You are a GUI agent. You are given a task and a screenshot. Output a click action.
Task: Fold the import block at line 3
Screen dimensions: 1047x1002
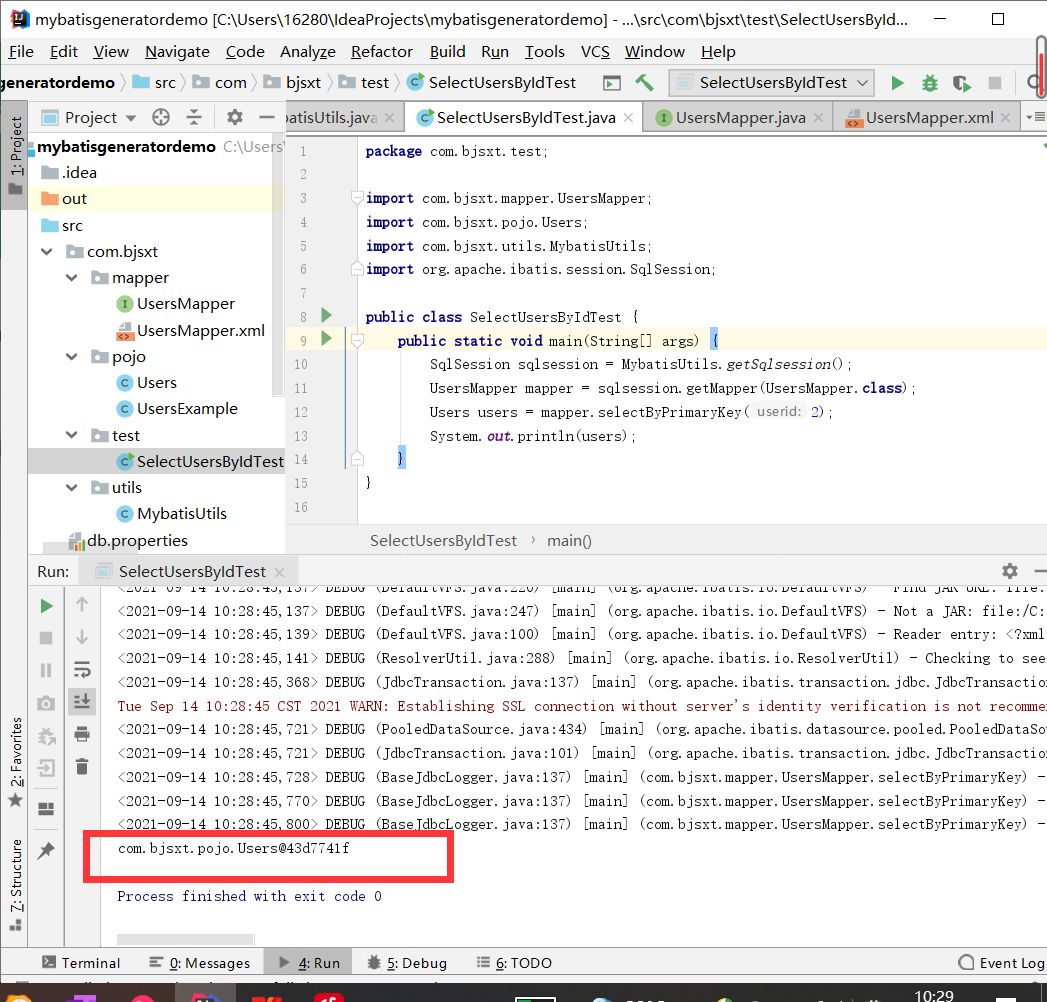tap(357, 198)
